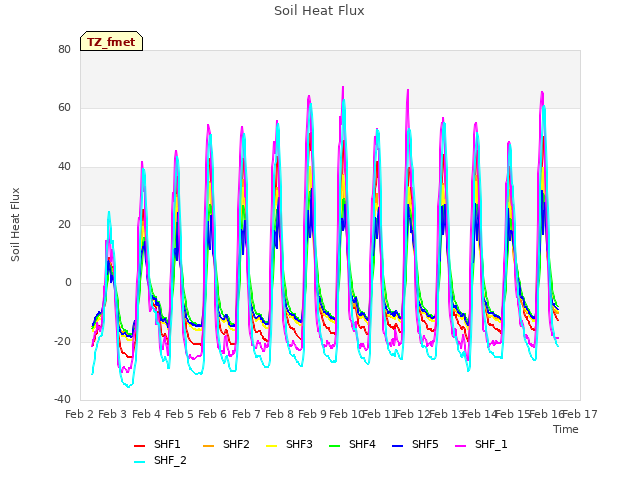640x480 pixels.
Task: Click the cyan SHF_2 legend color marker
Action: click(x=140, y=462)
